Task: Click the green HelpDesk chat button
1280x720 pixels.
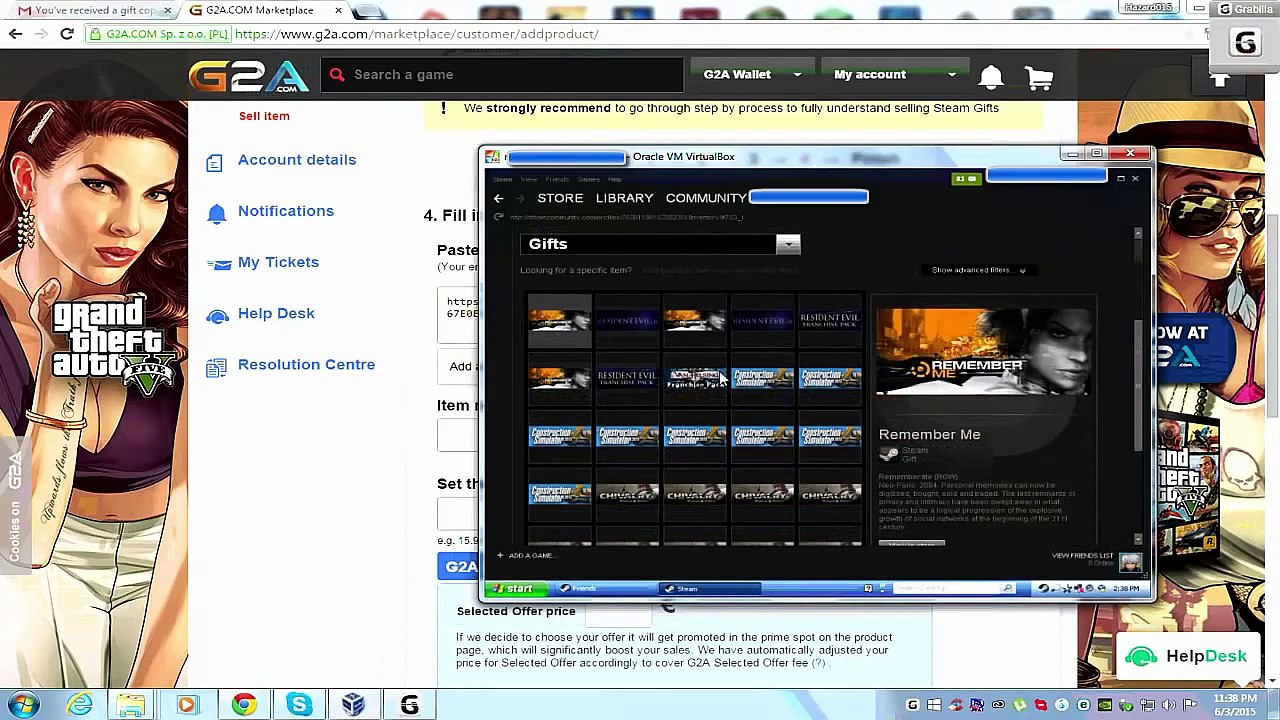Action: coord(1187,657)
